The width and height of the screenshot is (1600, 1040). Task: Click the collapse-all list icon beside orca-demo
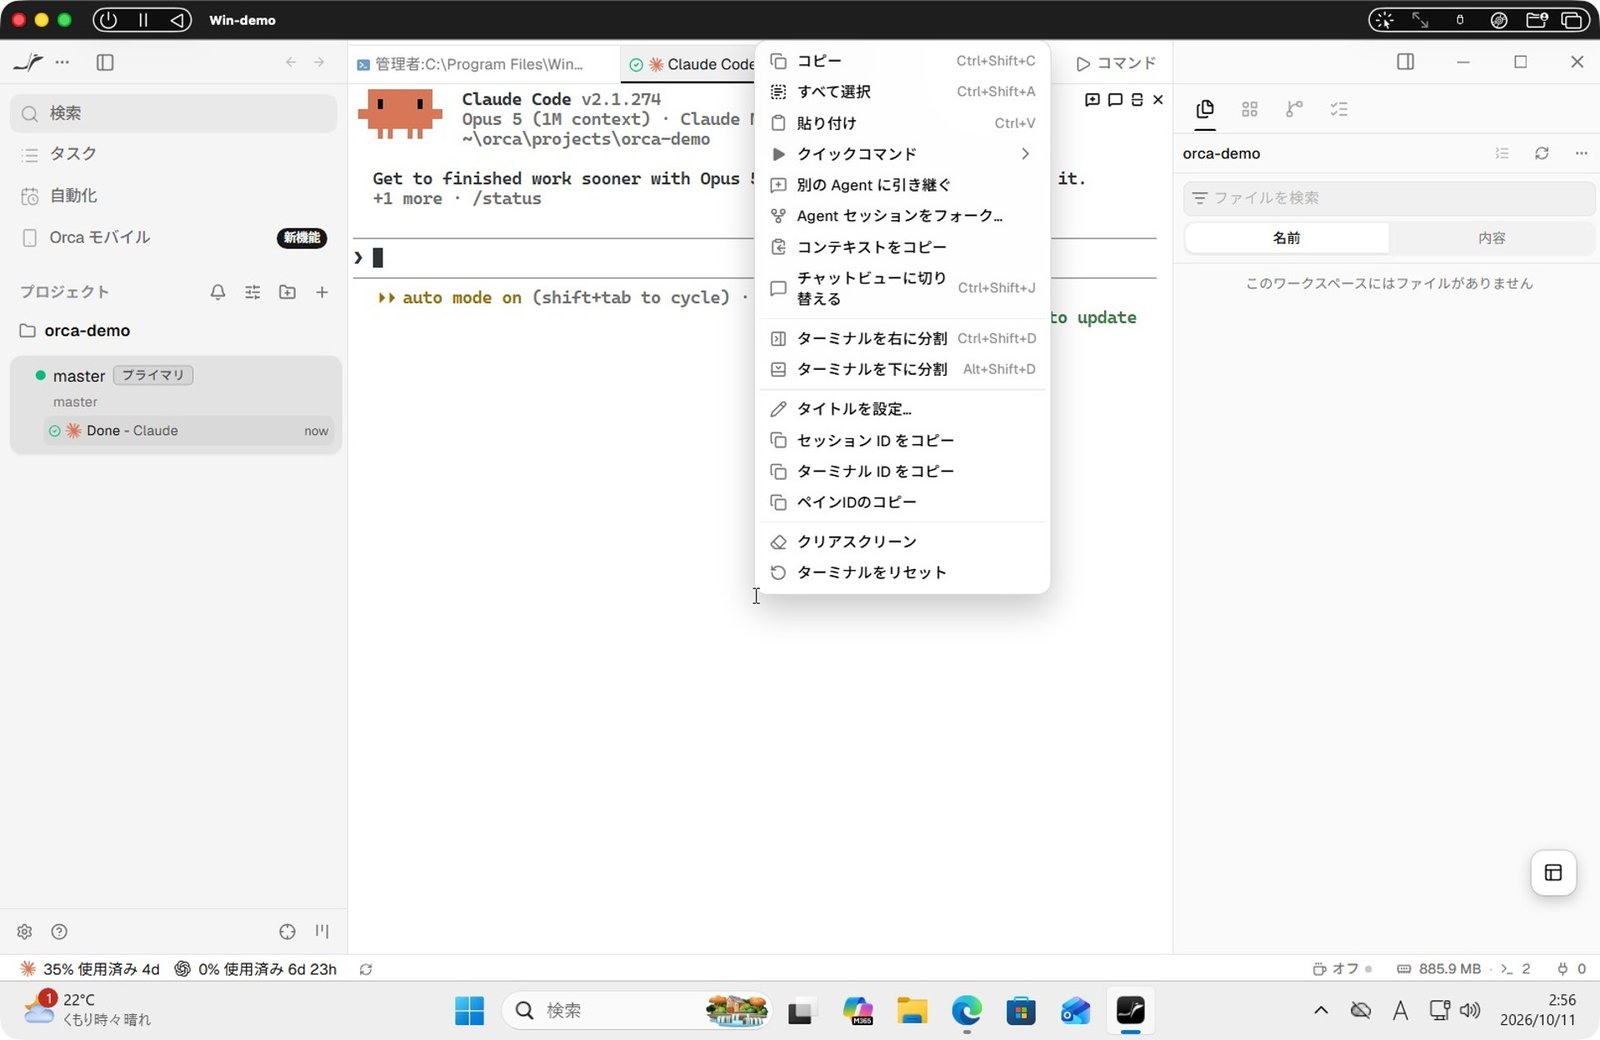pyautogui.click(x=1502, y=153)
